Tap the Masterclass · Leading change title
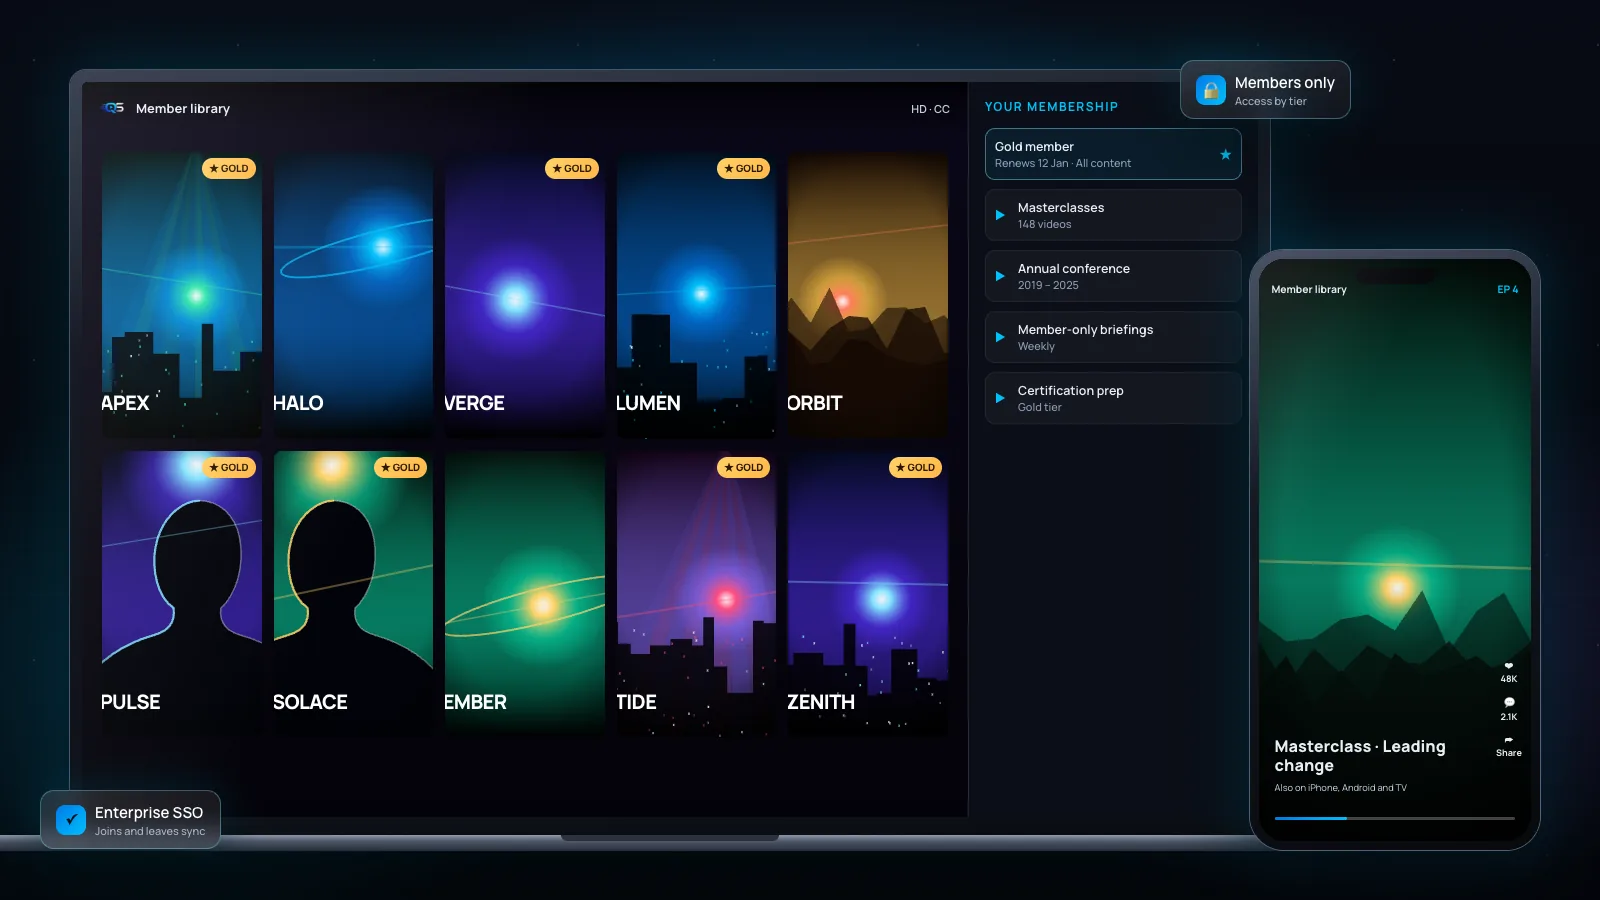Viewport: 1600px width, 900px height. pyautogui.click(x=1359, y=756)
